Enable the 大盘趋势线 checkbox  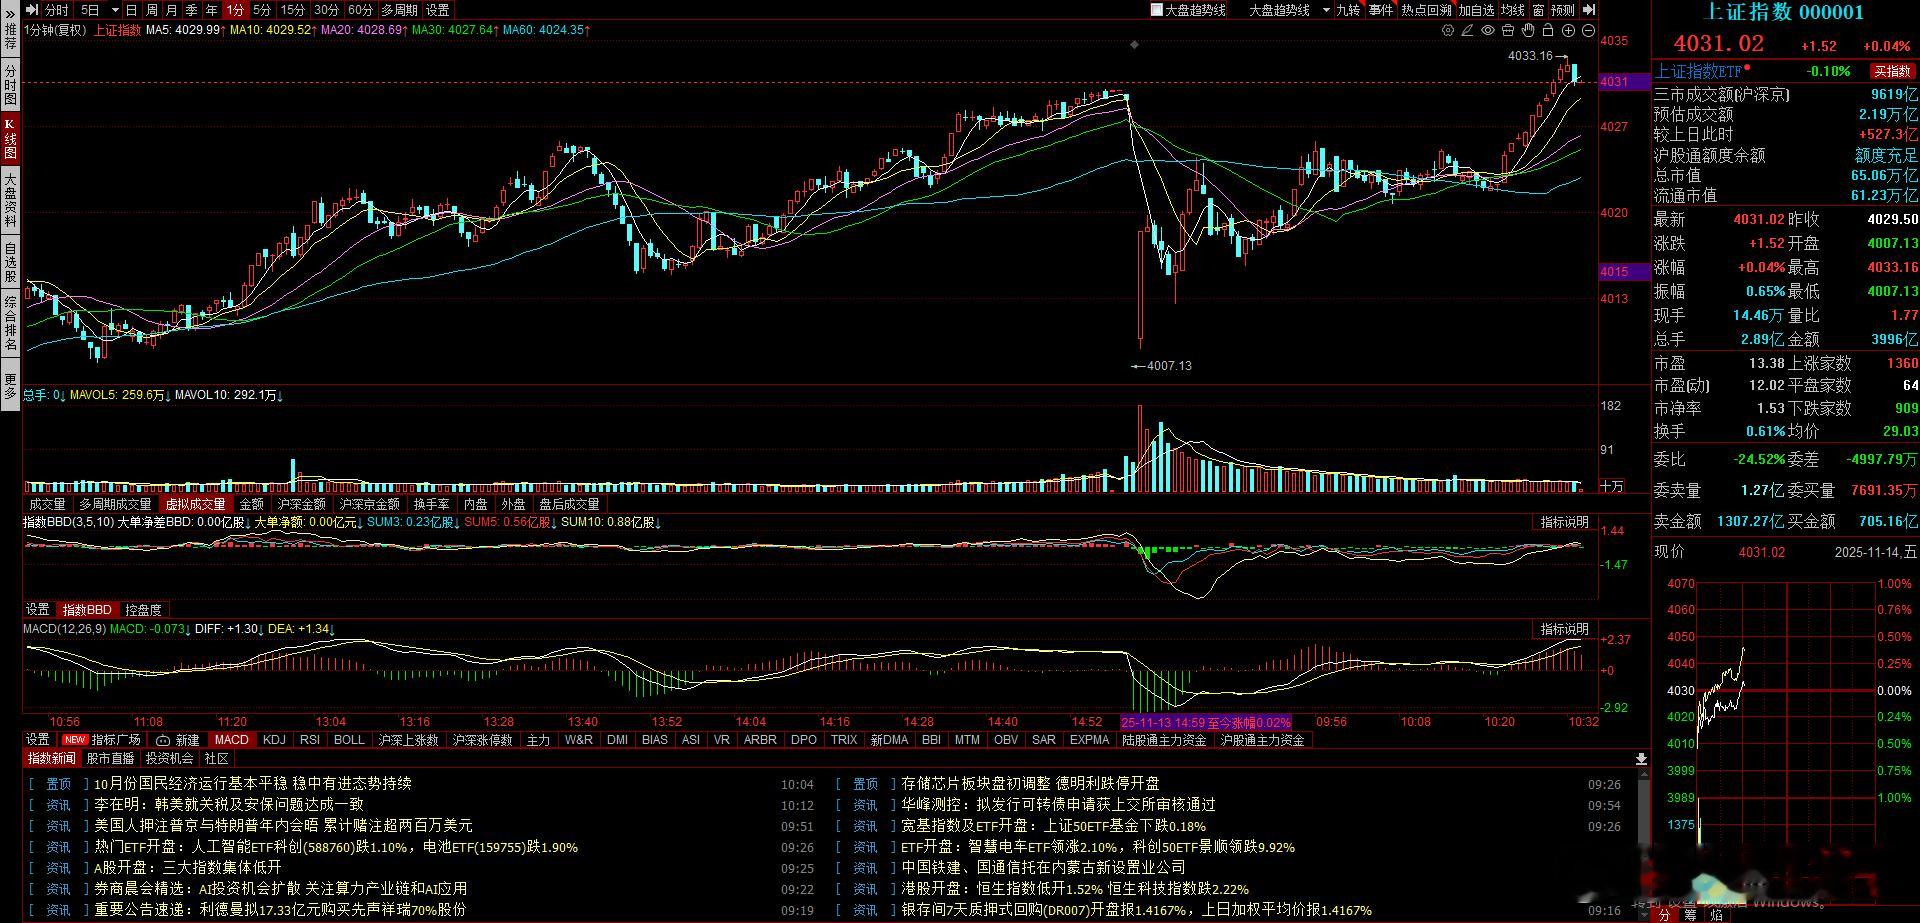point(1157,10)
